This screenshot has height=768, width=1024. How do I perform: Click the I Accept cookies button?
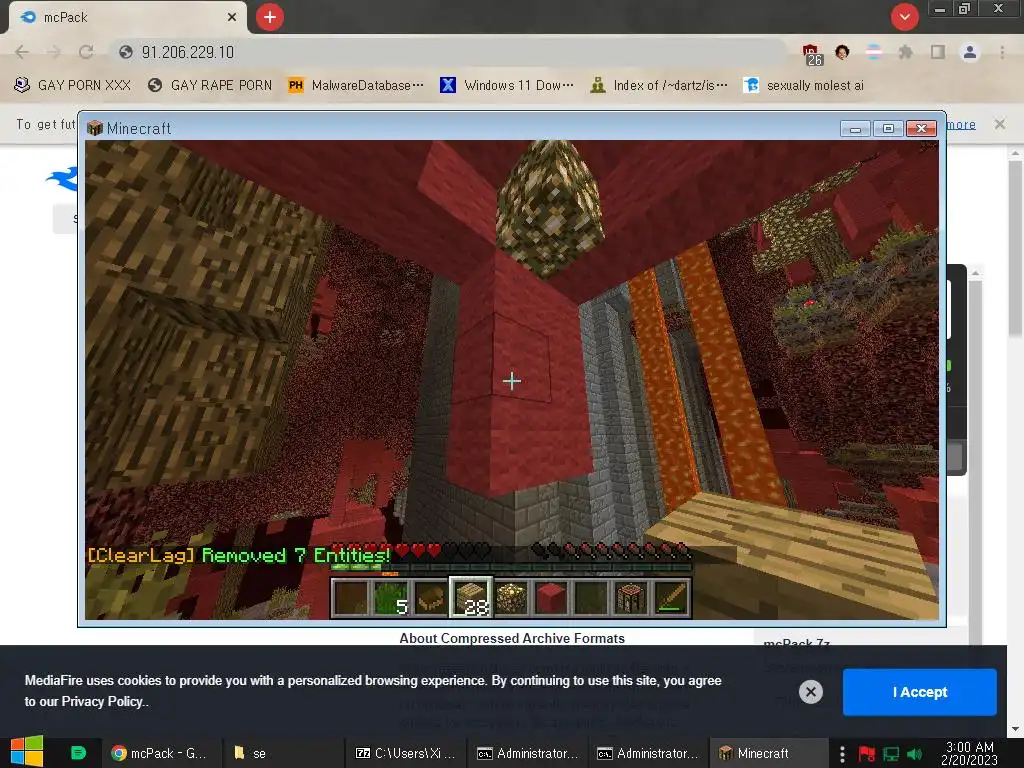tap(920, 692)
